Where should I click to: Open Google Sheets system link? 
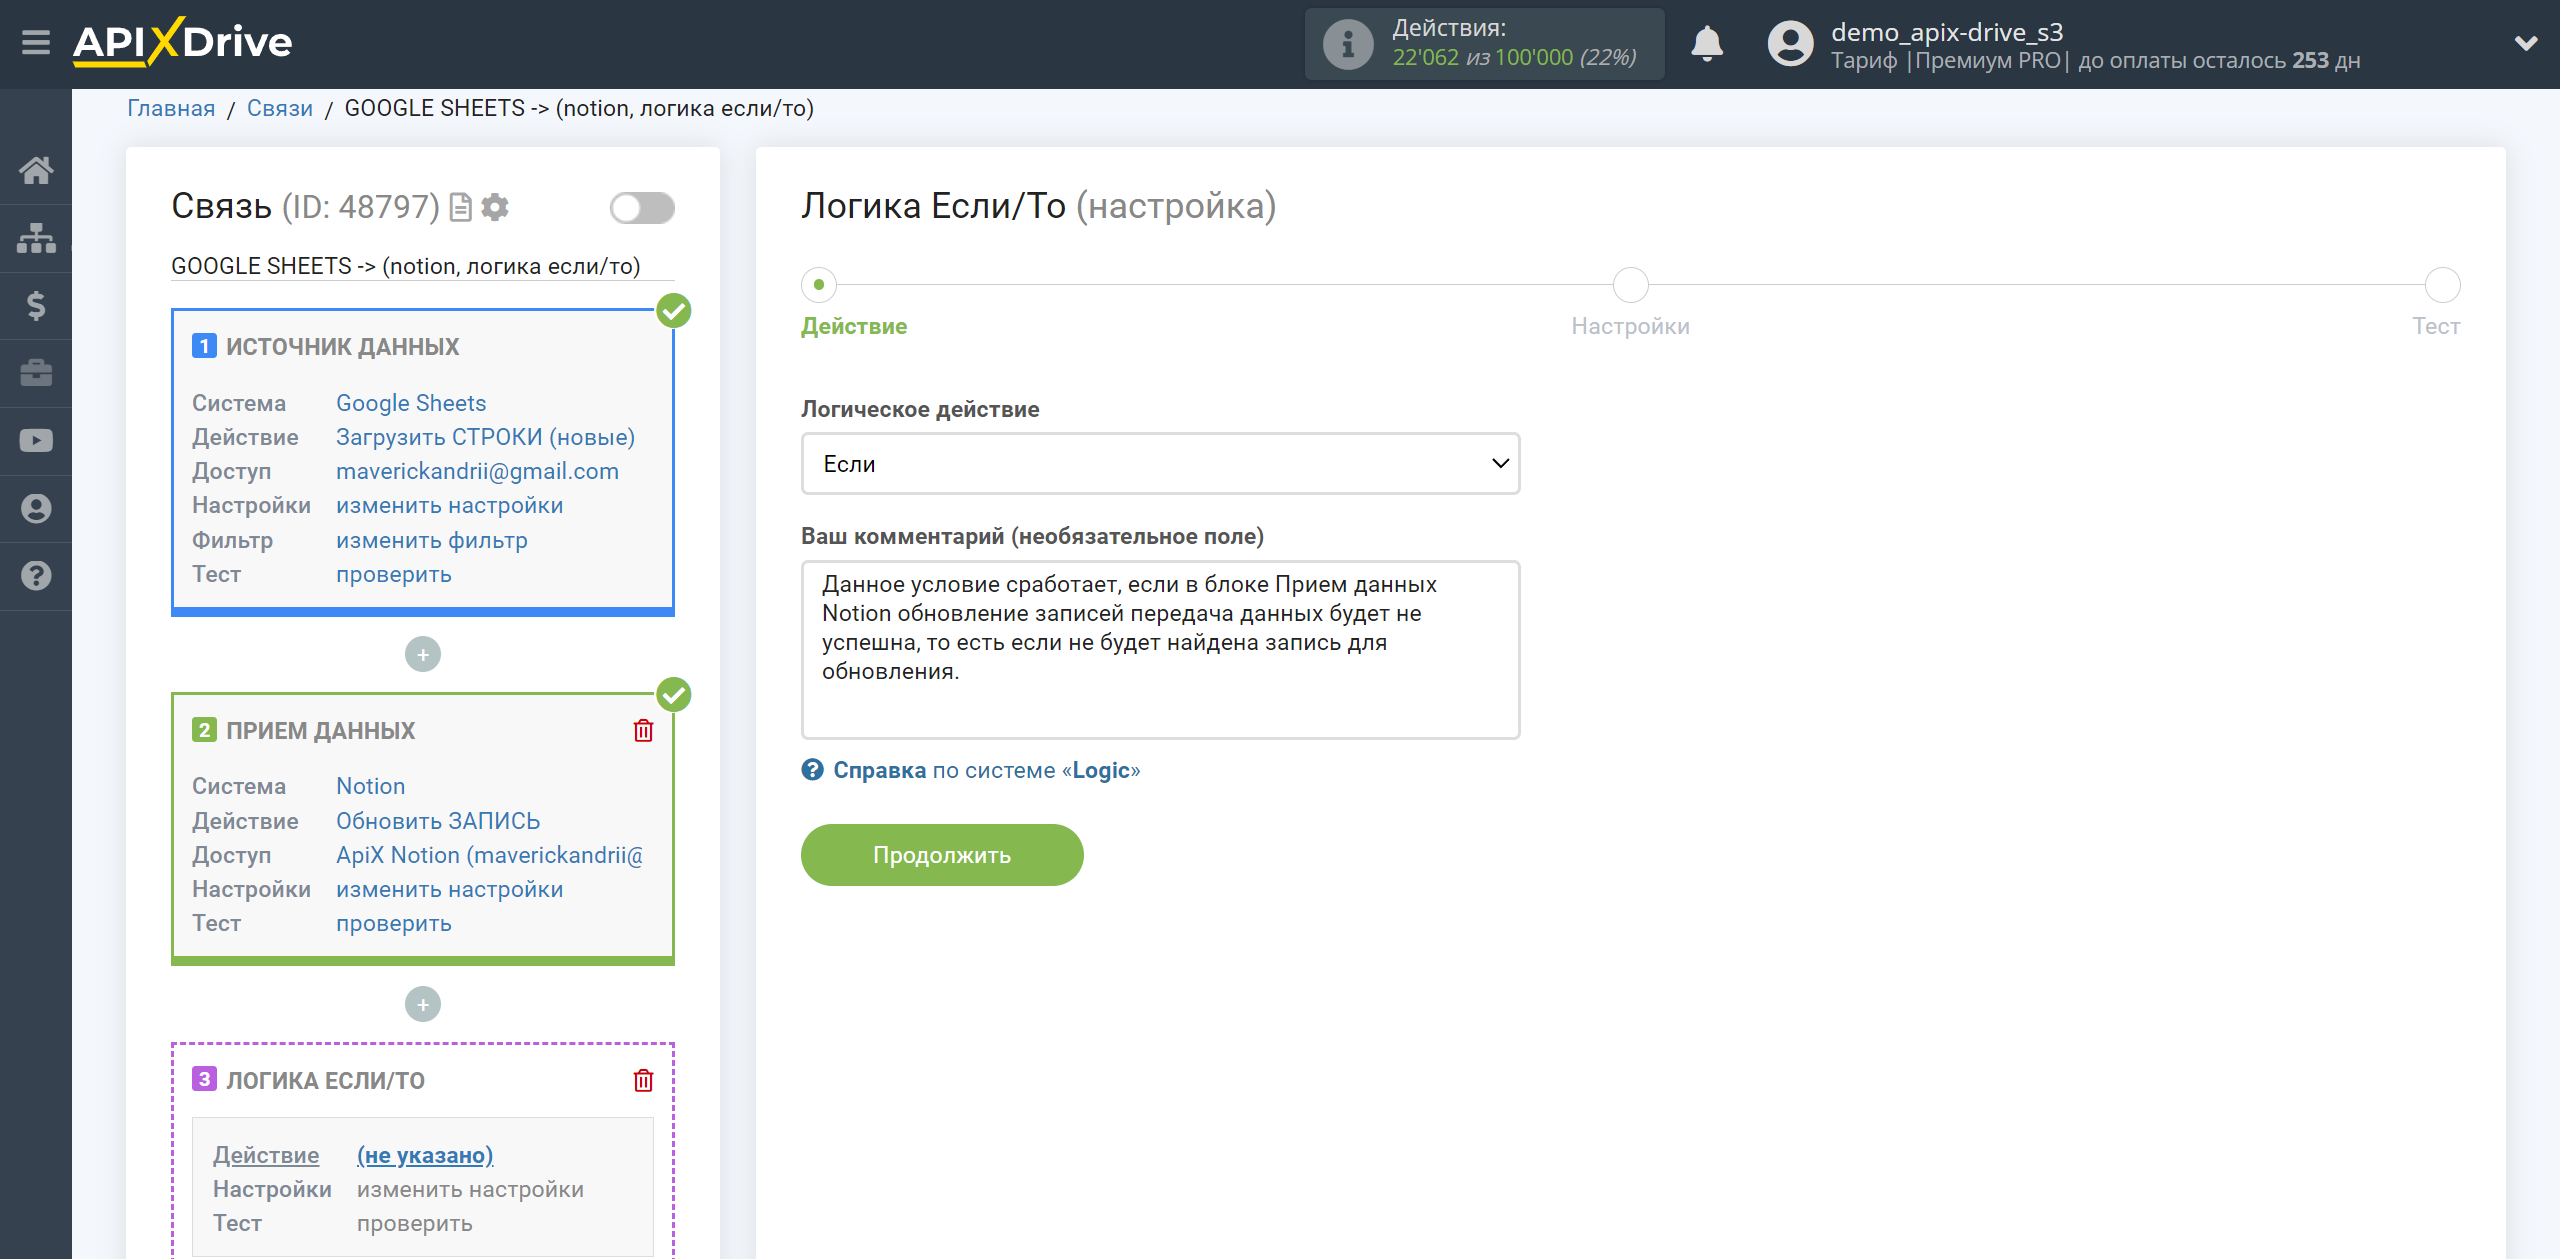[411, 403]
